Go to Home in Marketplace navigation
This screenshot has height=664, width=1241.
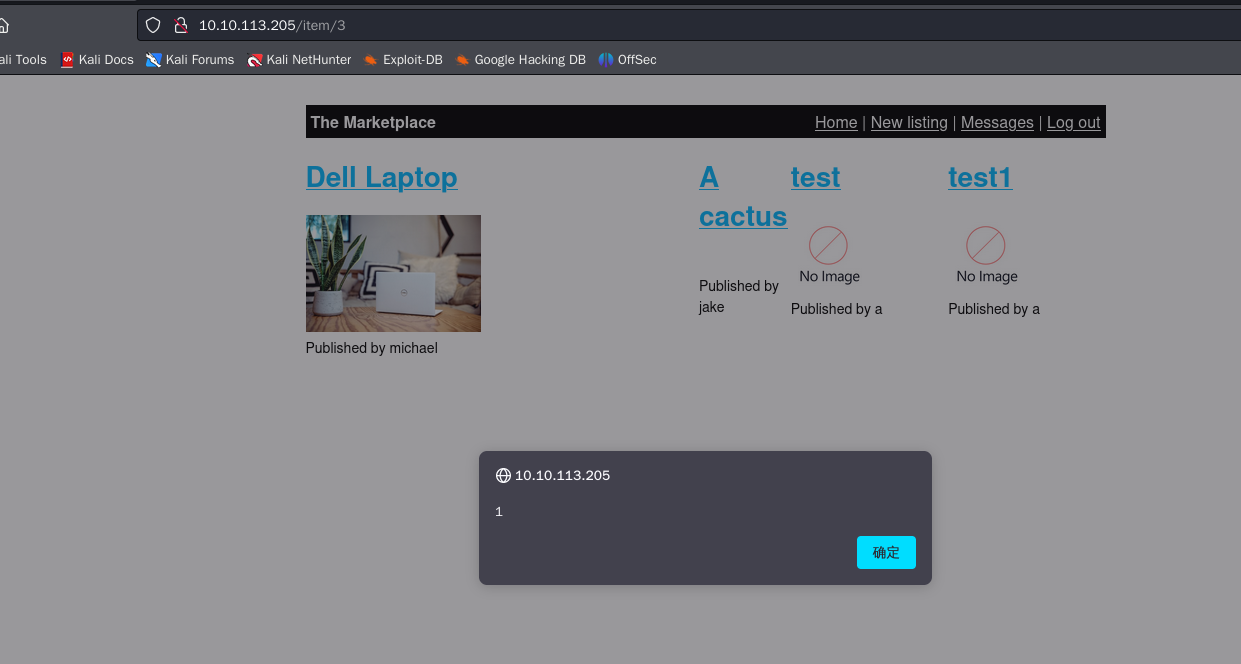point(836,122)
